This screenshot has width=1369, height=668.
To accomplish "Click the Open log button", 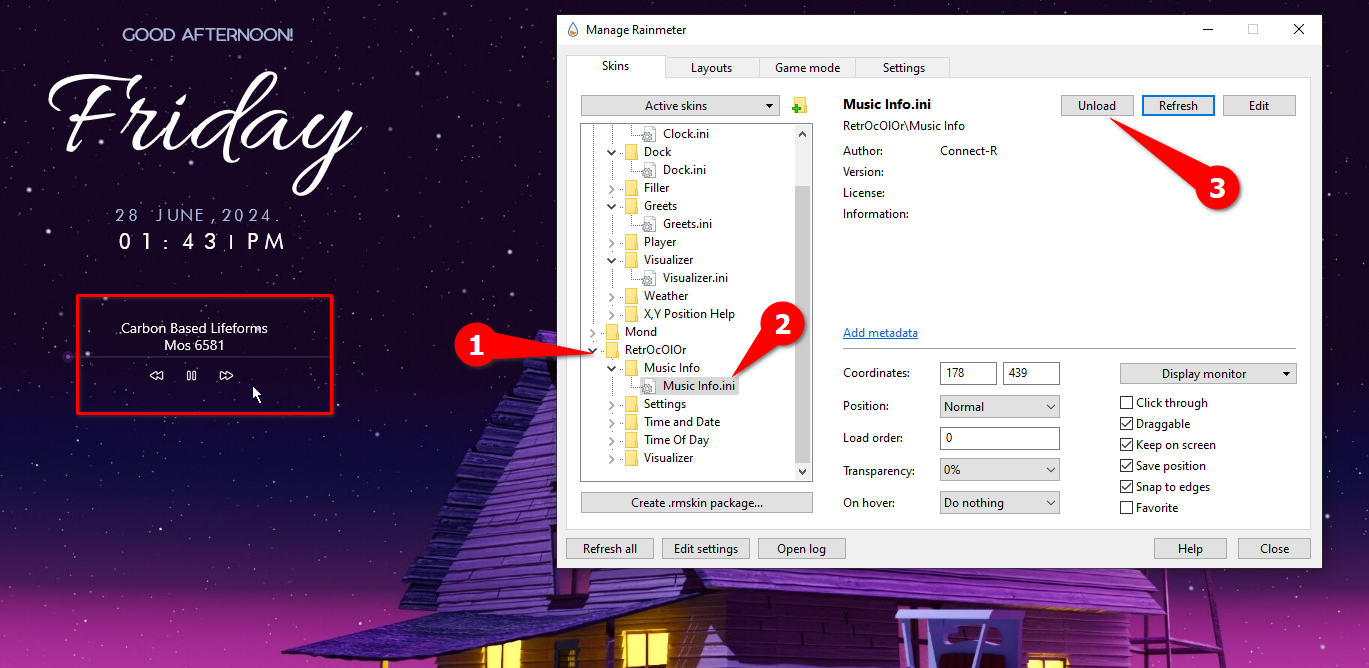I will [802, 548].
